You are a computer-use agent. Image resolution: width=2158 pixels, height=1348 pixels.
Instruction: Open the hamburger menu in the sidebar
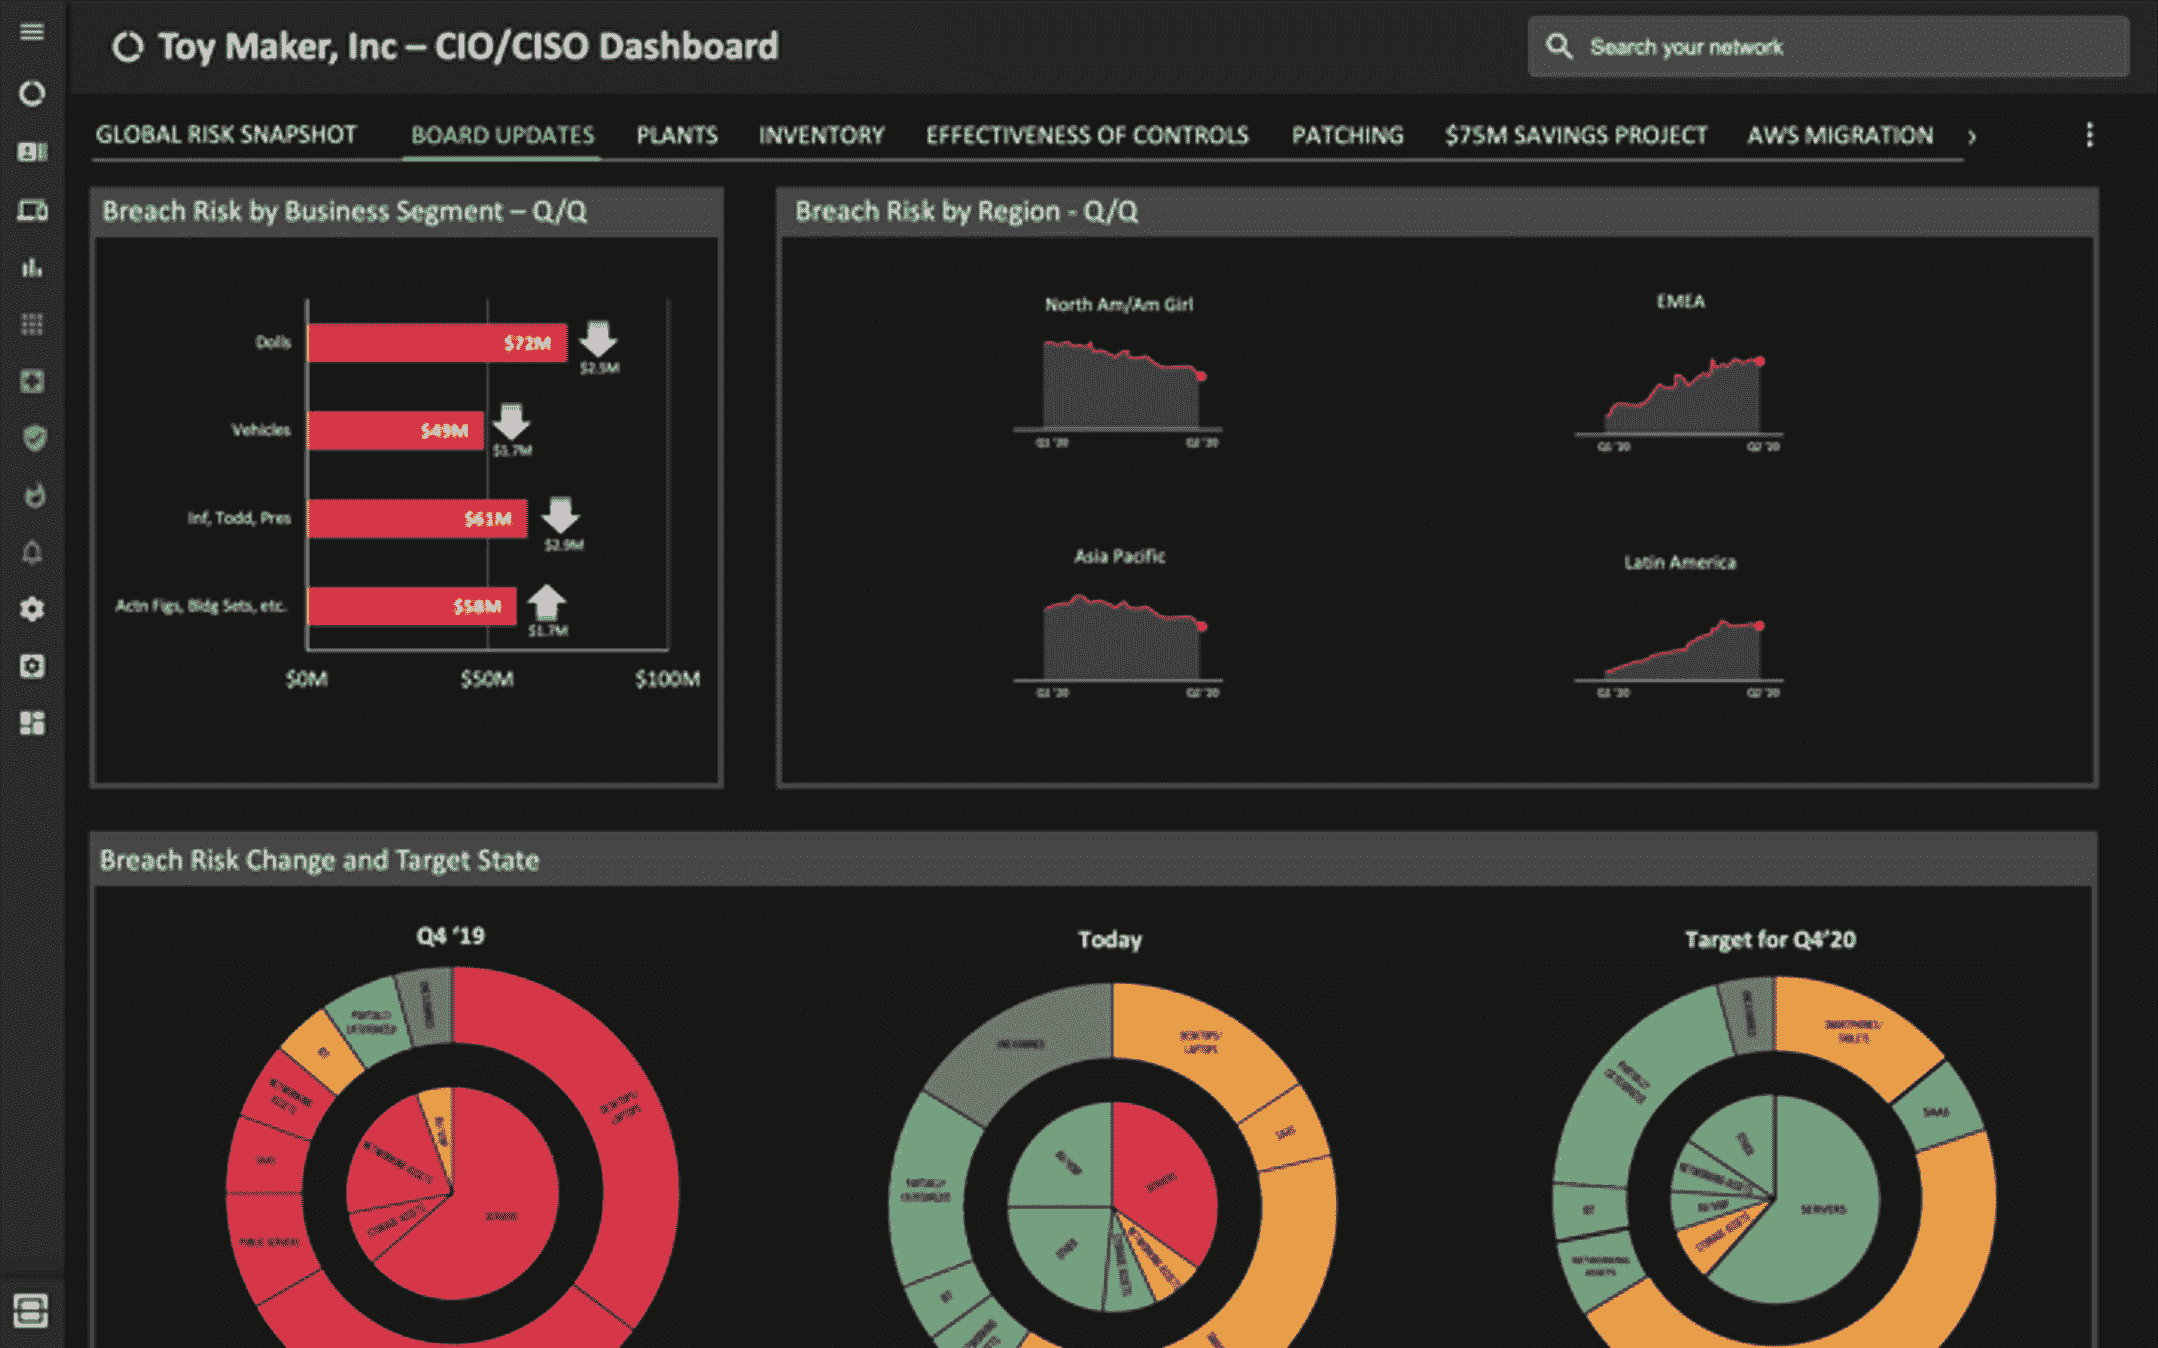pos(32,32)
